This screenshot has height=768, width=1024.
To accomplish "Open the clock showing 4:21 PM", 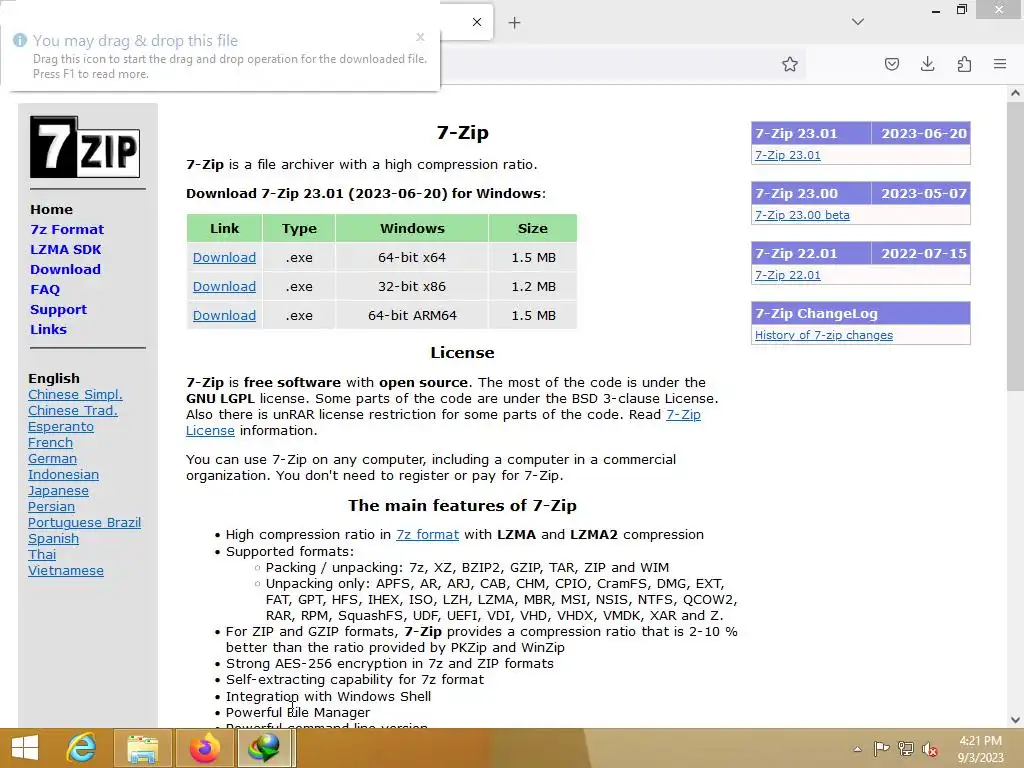I will point(980,748).
